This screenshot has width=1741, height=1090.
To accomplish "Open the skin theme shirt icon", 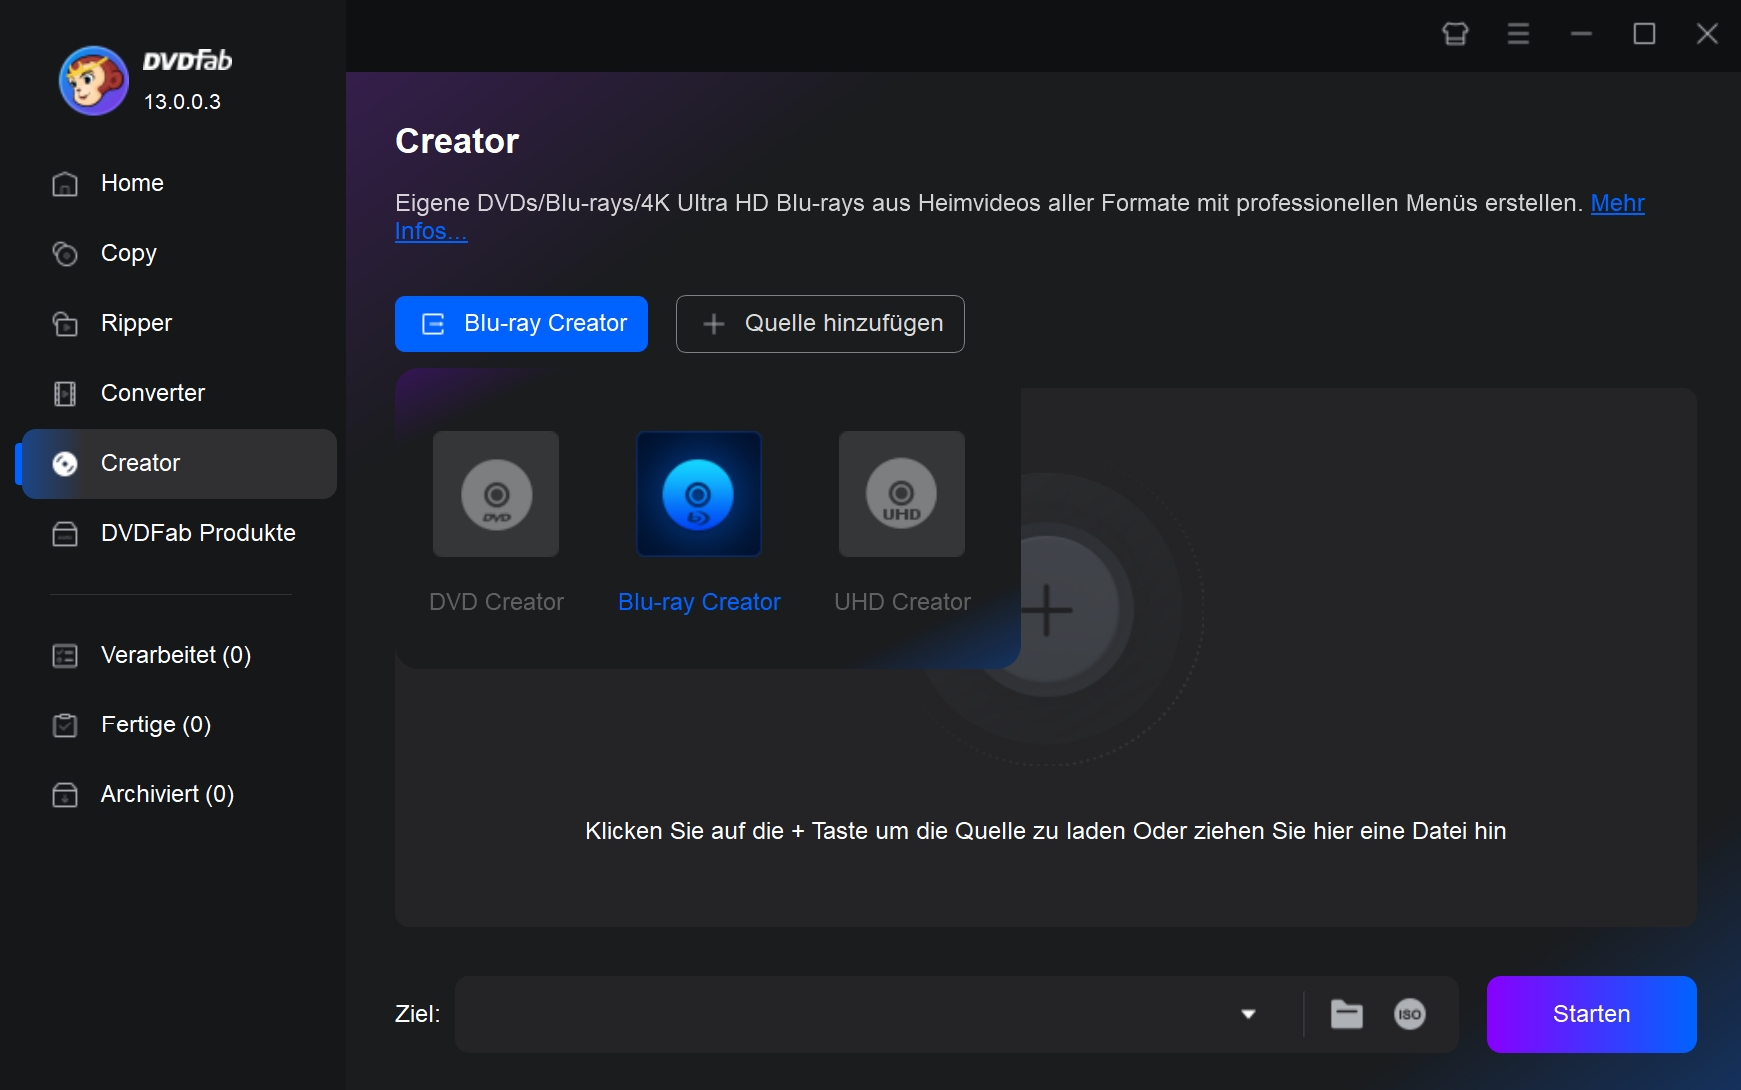I will (x=1456, y=34).
